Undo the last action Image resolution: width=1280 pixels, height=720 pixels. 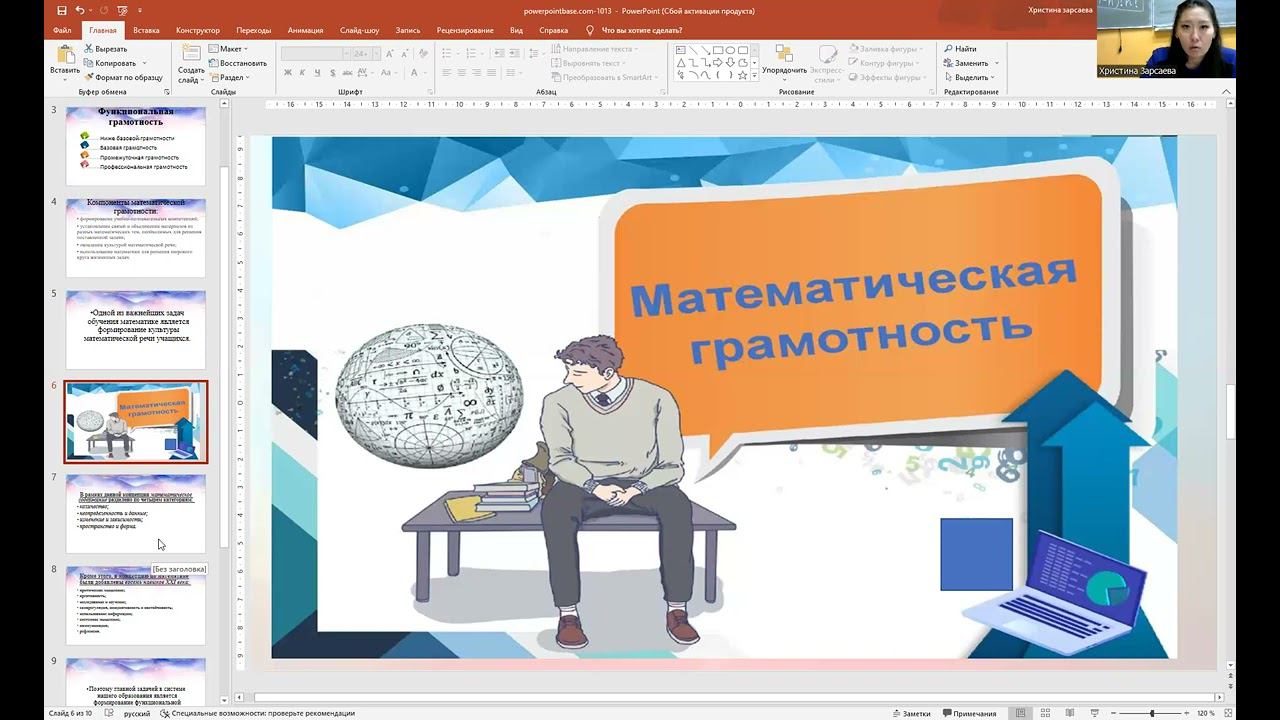(x=80, y=11)
